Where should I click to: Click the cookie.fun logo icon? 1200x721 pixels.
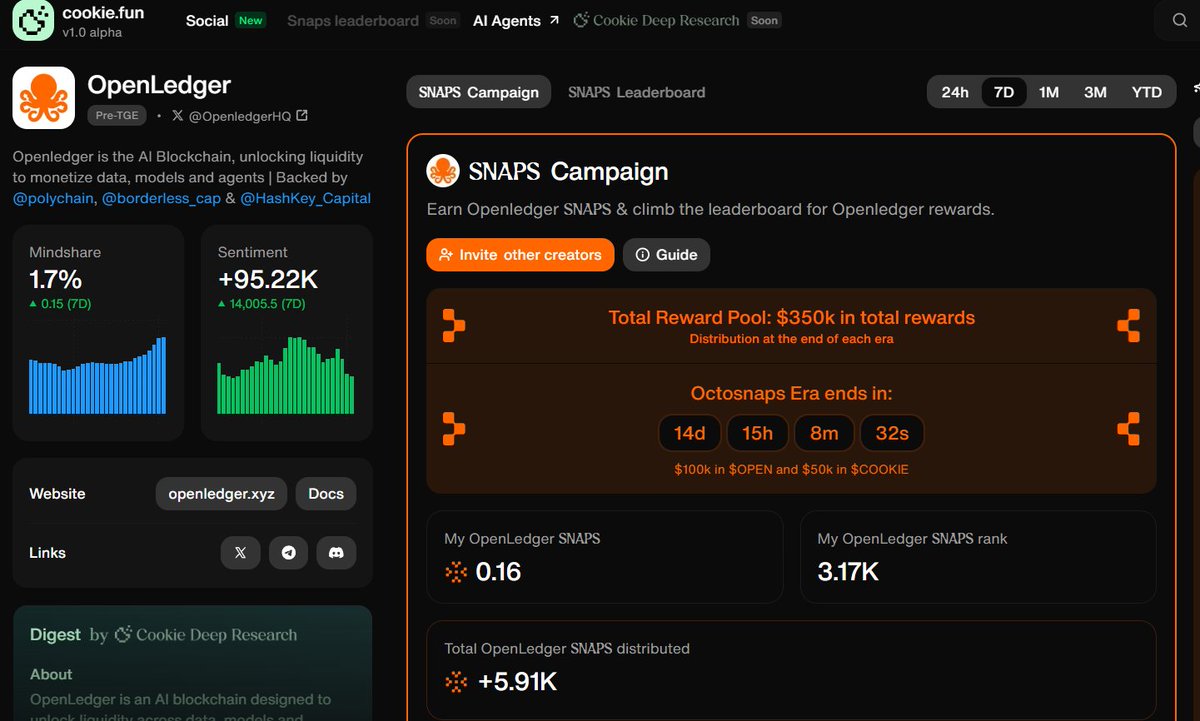[32, 21]
